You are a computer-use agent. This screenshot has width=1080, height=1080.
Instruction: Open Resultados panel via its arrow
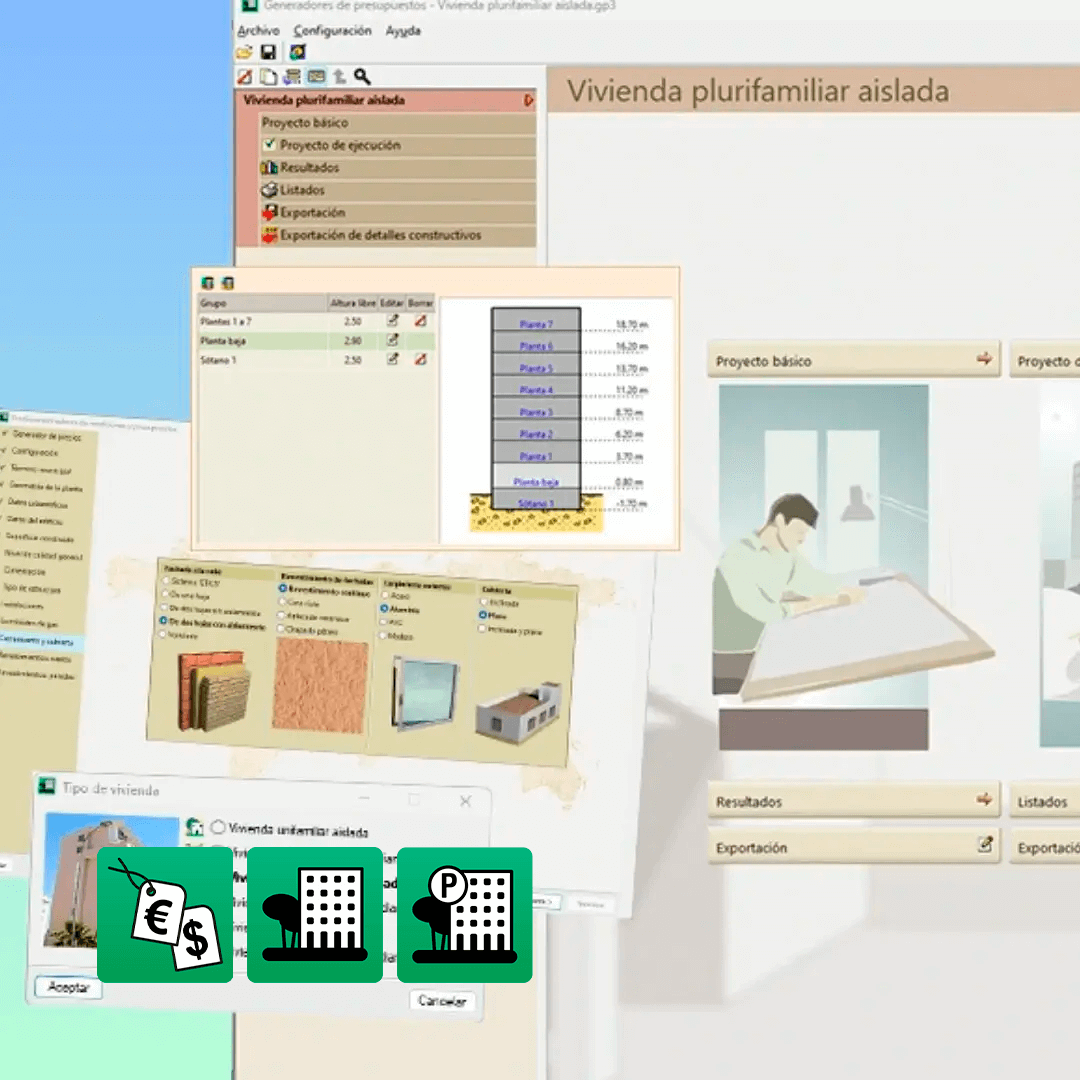coord(984,800)
